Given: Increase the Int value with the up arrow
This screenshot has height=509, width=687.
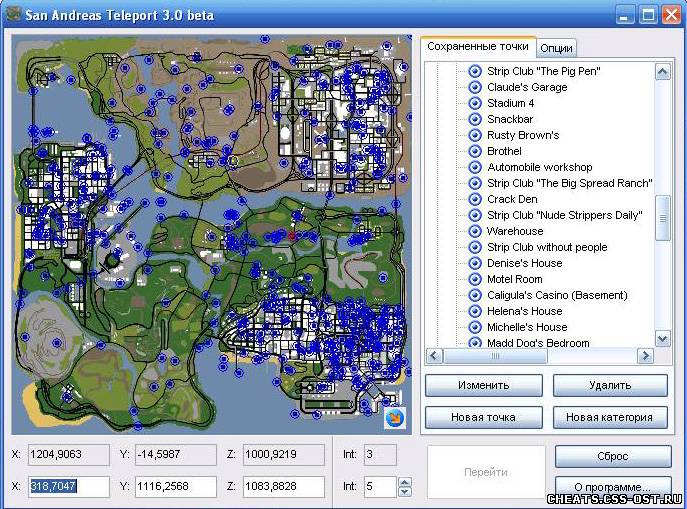Looking at the screenshot, I should tap(404, 481).
